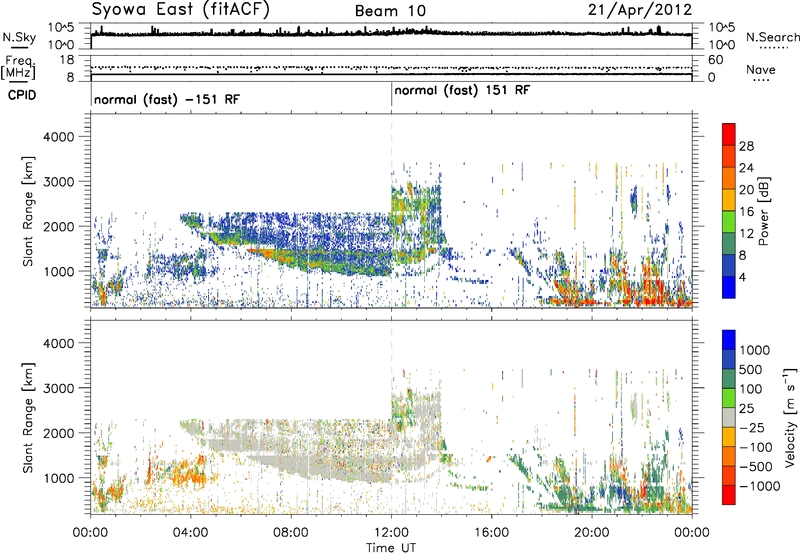Click the '16' tick on the power colorbar
The height and width of the screenshot is (554, 800).
(x=746, y=212)
